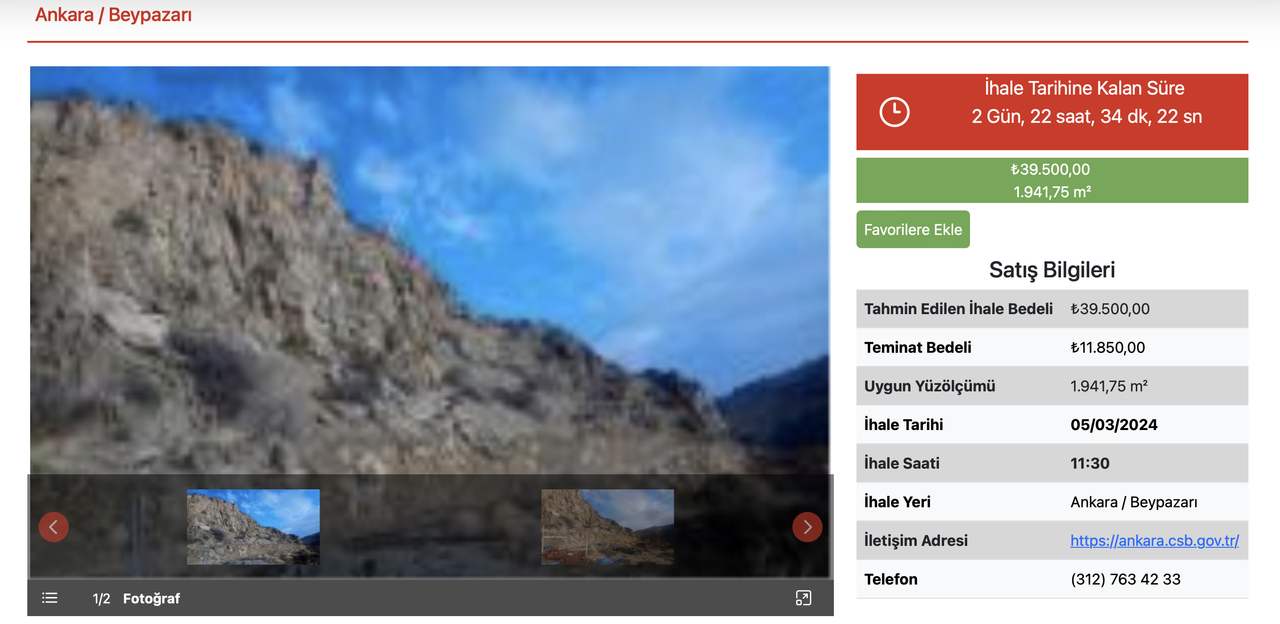Click the (312) 763 42 33 phone number
Image resolution: width=1280 pixels, height=624 pixels.
pos(1125,579)
